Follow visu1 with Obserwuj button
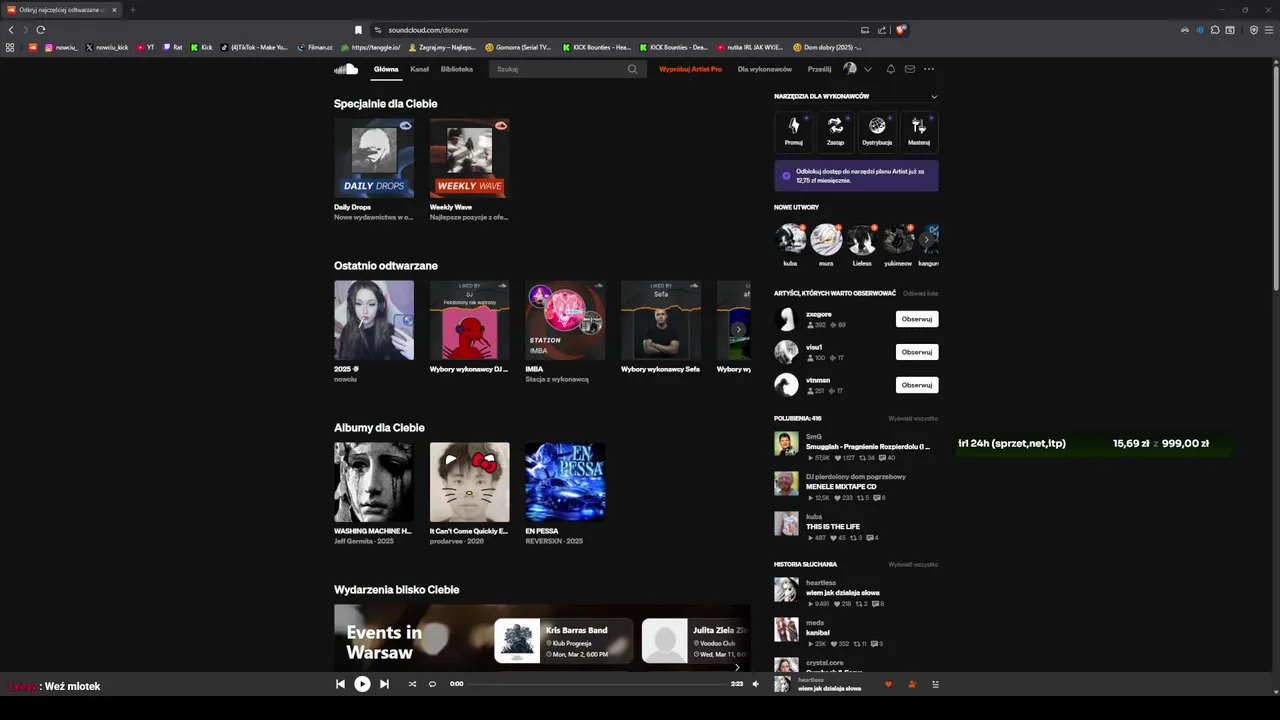The width and height of the screenshot is (1280, 720). pos(917,352)
